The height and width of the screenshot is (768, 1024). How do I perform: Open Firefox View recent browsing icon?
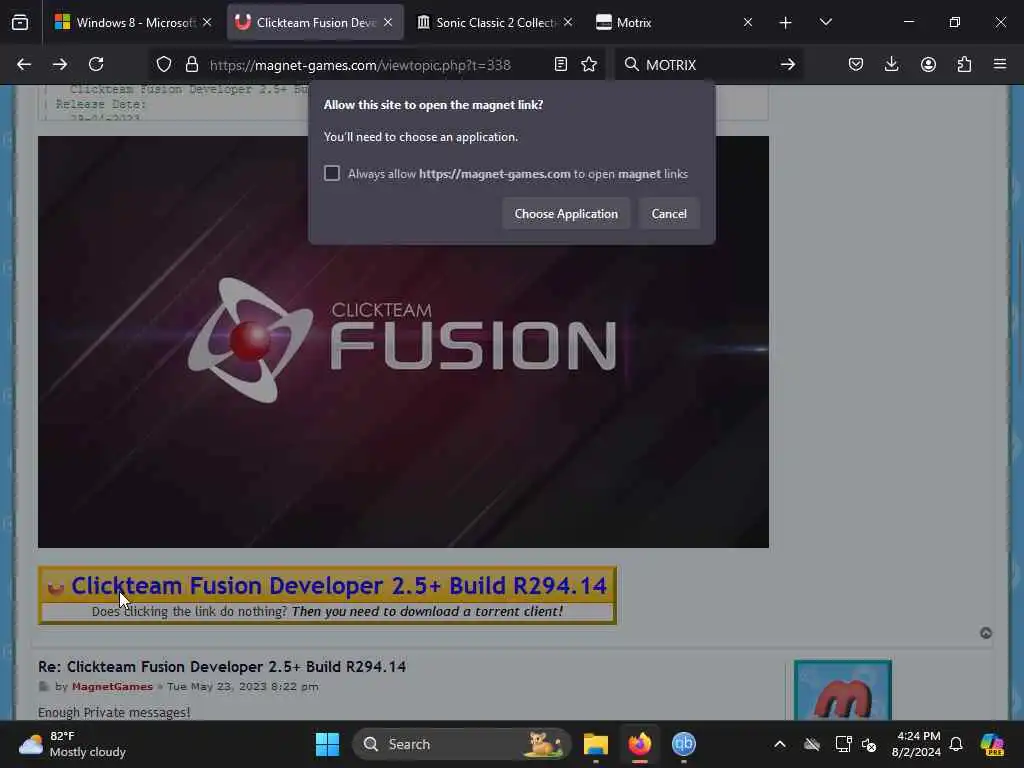tap(20, 22)
